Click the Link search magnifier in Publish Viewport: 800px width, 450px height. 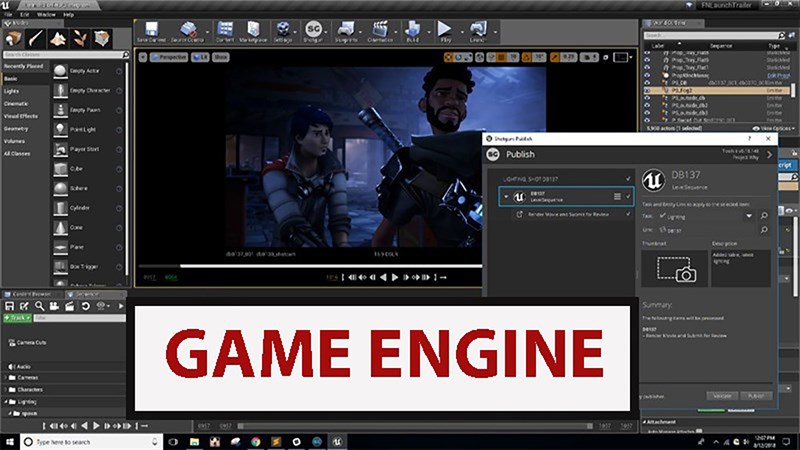click(x=764, y=230)
